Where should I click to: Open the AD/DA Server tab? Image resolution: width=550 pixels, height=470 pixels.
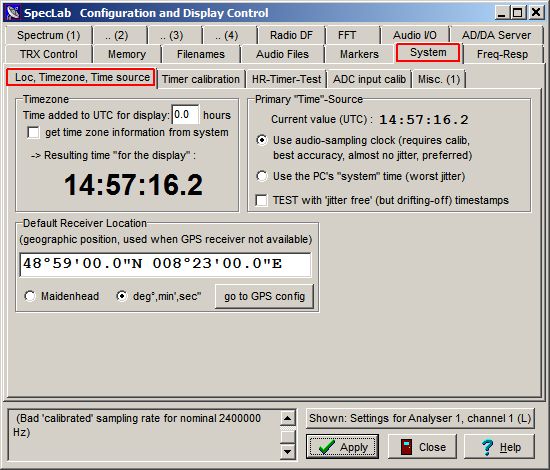coord(496,35)
